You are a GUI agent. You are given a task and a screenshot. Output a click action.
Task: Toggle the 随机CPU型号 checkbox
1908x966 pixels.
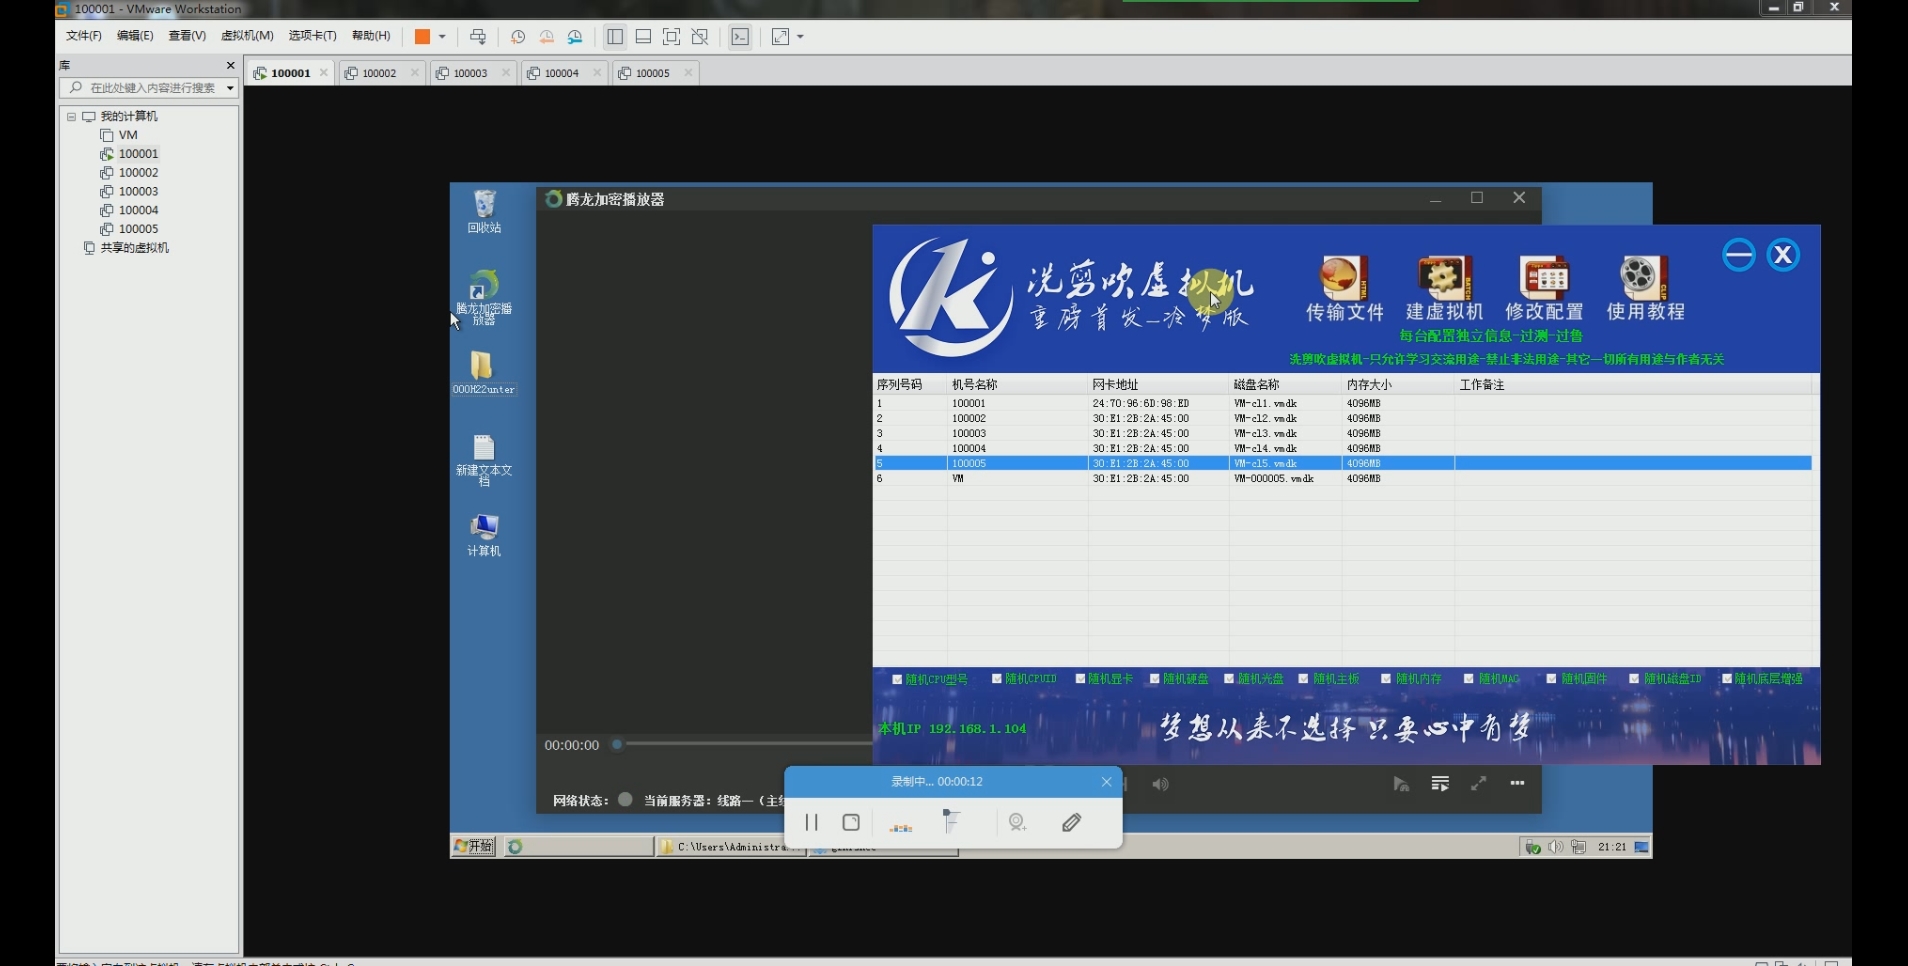click(897, 679)
